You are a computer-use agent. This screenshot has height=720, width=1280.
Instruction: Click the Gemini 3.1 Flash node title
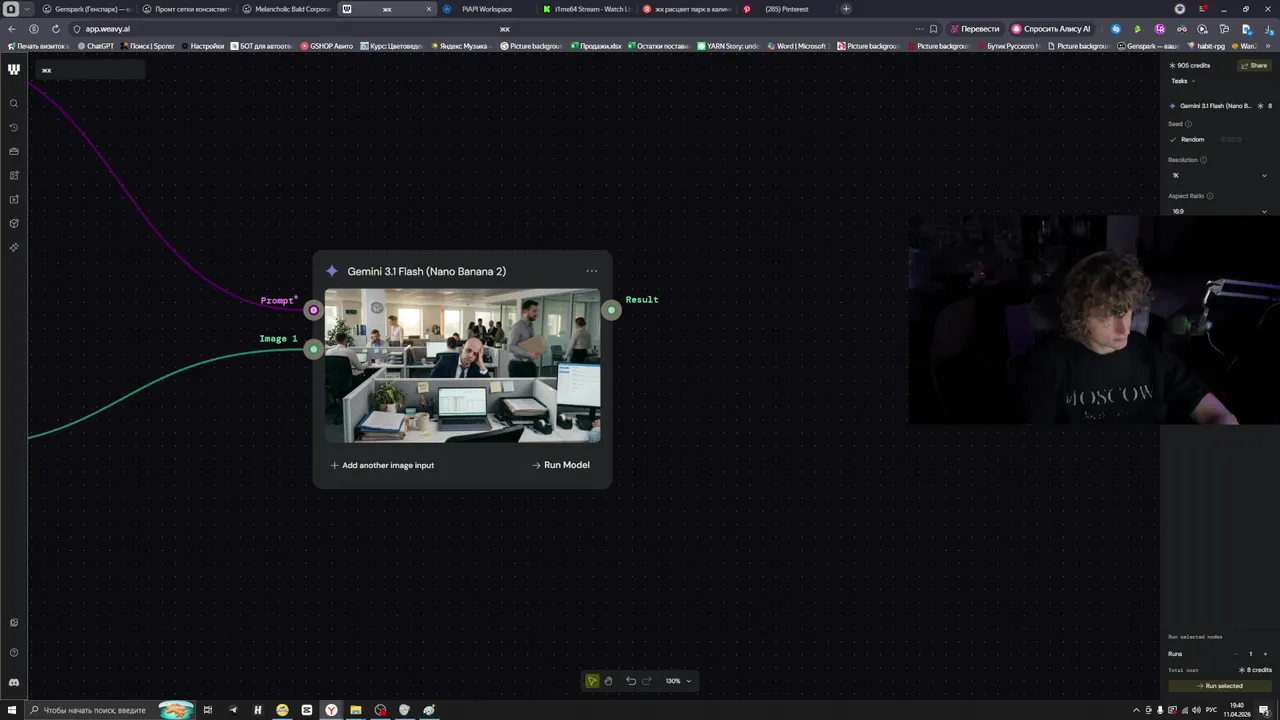pyautogui.click(x=427, y=271)
